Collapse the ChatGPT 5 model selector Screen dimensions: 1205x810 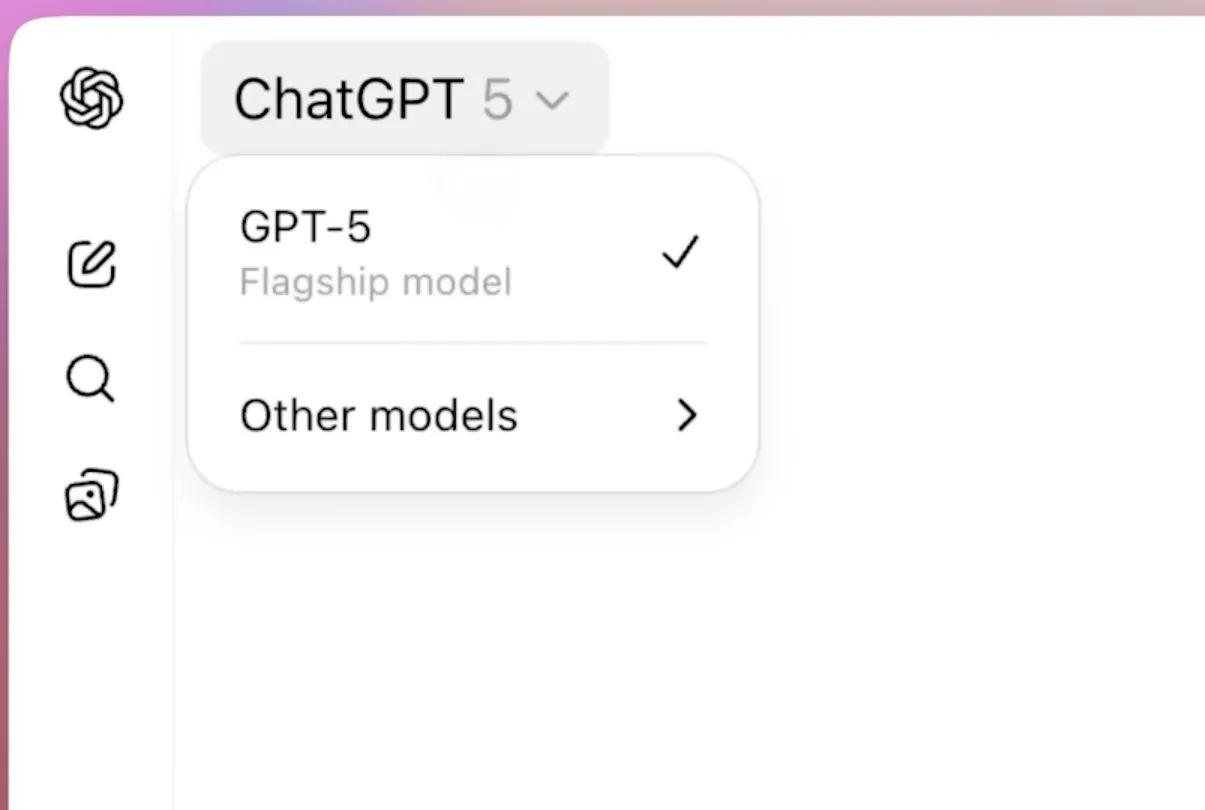pos(404,99)
